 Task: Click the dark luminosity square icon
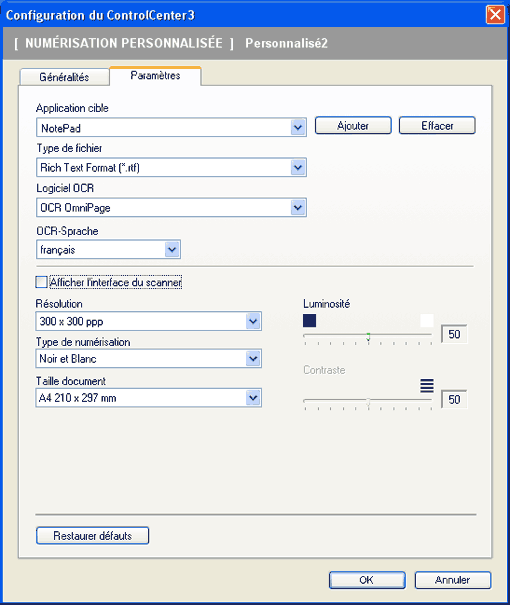tap(309, 320)
